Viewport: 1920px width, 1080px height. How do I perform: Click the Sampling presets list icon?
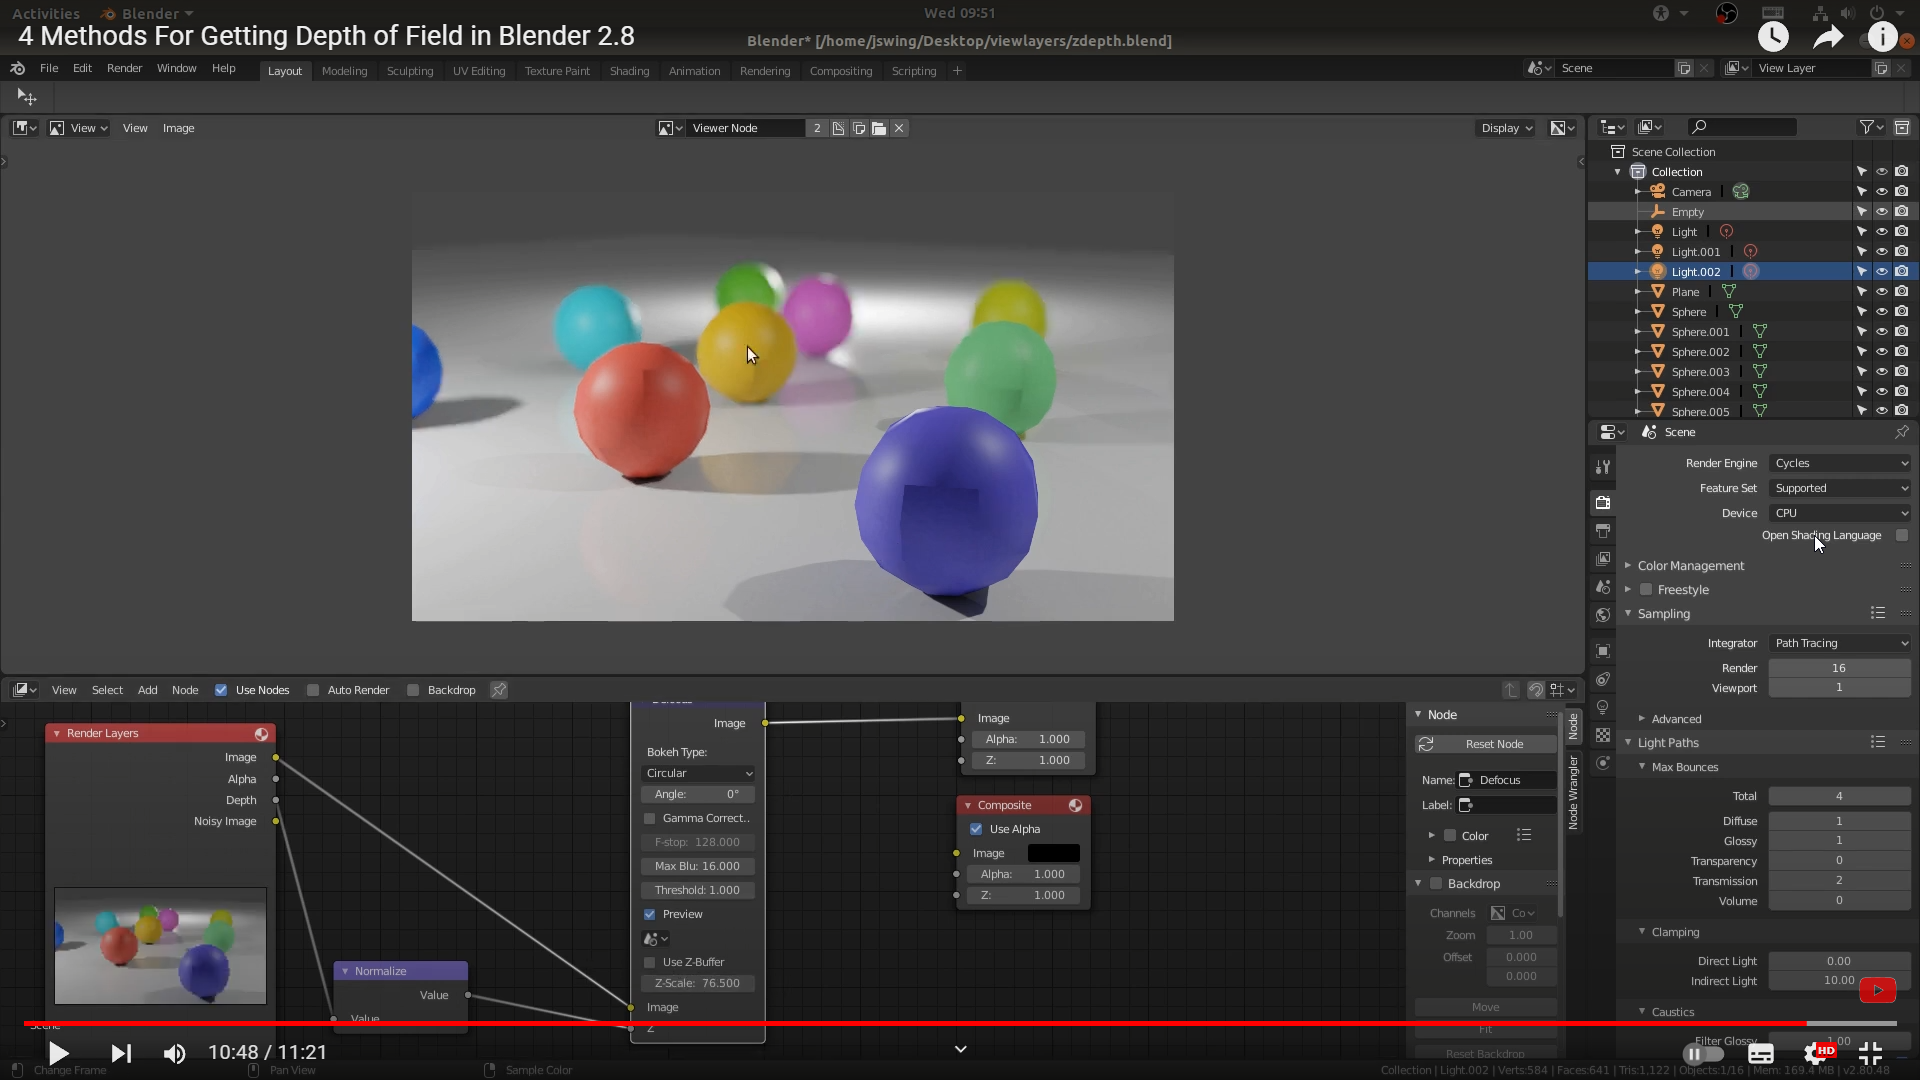(1877, 613)
